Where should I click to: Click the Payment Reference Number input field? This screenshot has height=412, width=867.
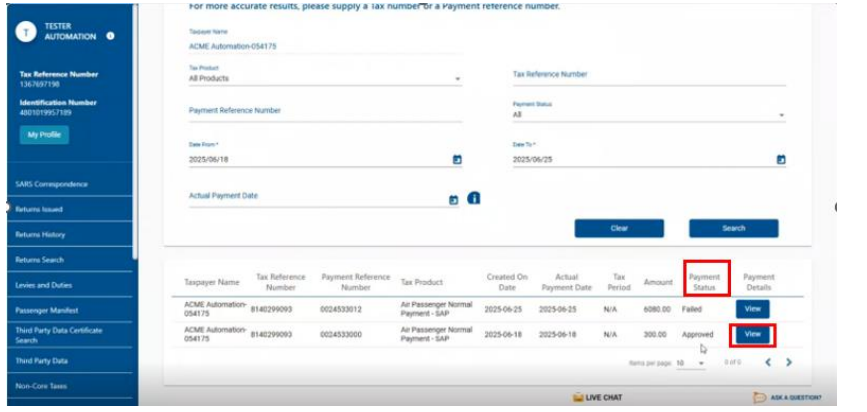tap(325, 111)
